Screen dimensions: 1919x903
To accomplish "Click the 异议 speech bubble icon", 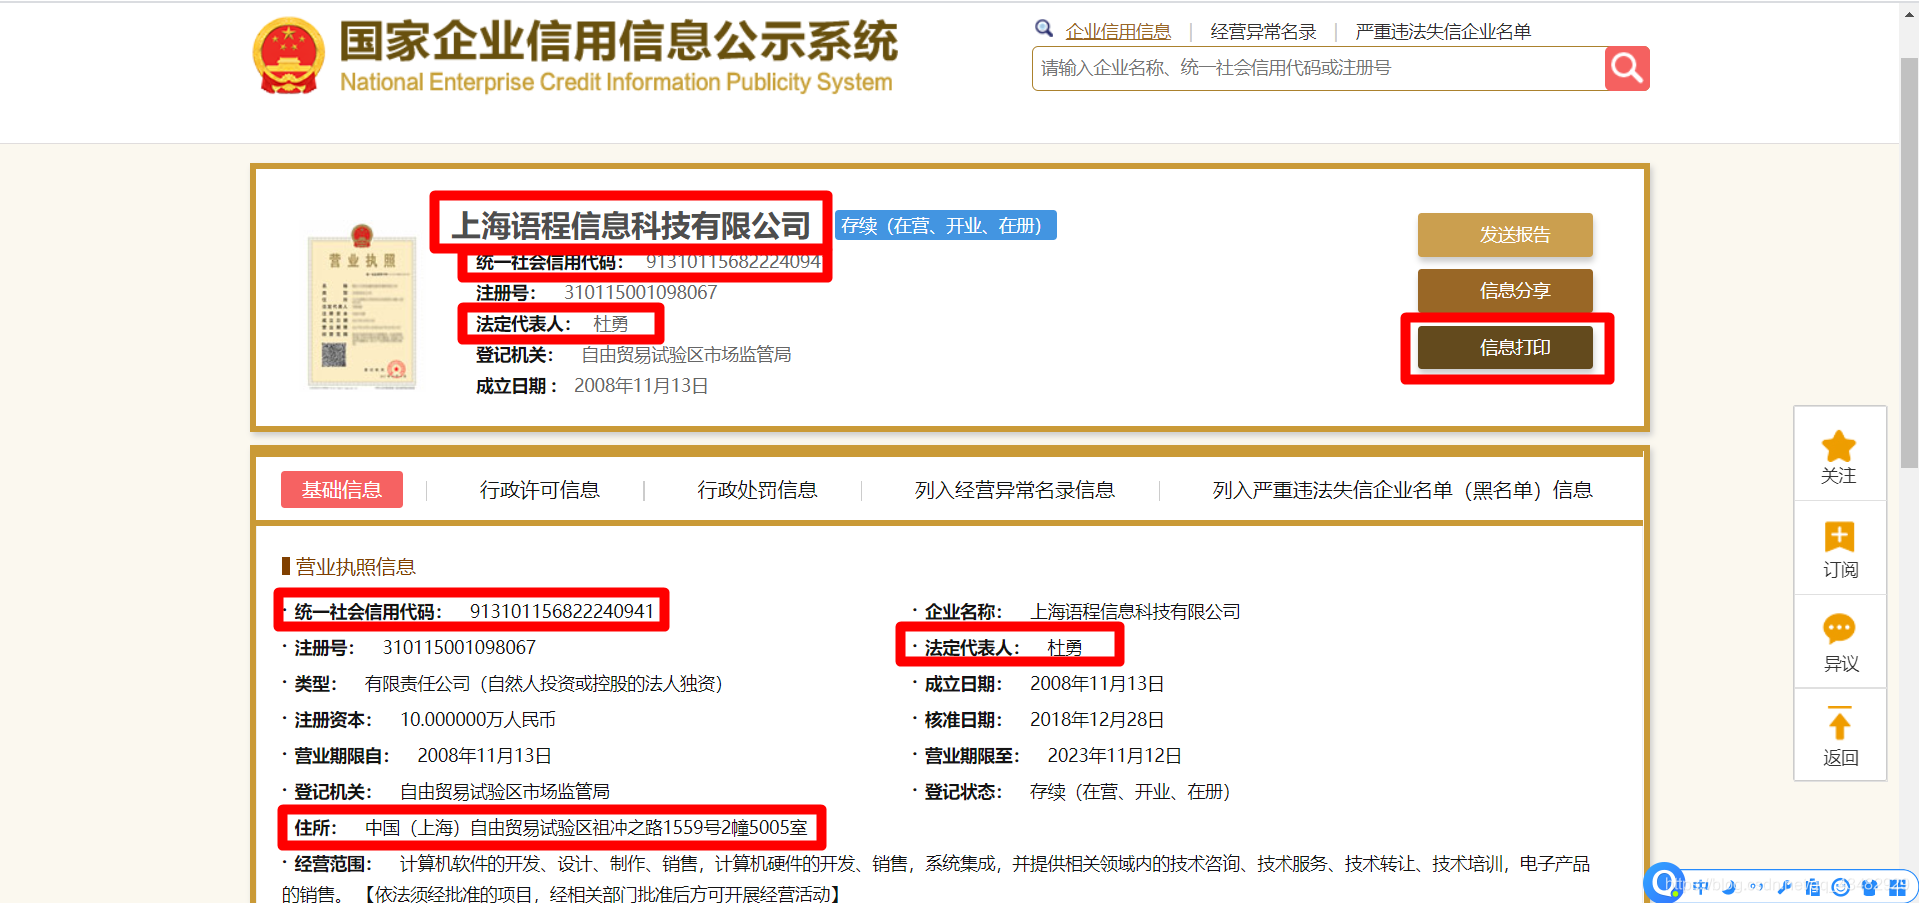I will coord(1839,629).
